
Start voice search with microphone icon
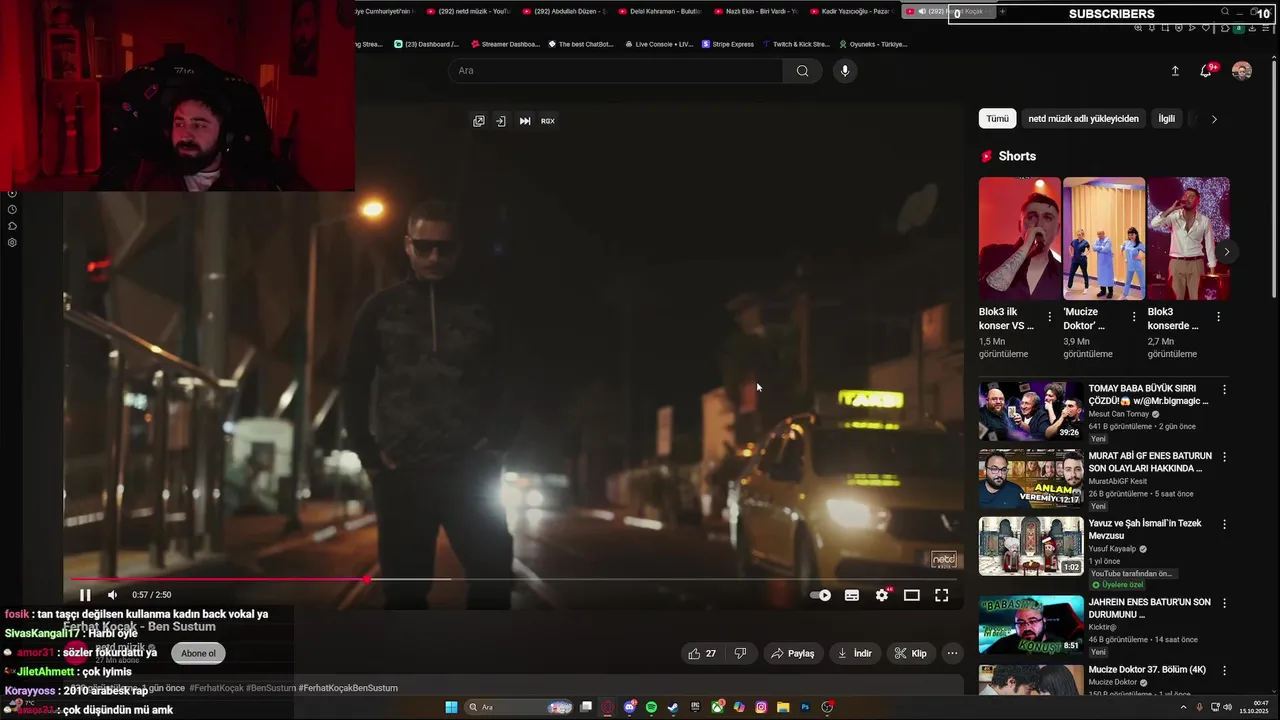[845, 71]
